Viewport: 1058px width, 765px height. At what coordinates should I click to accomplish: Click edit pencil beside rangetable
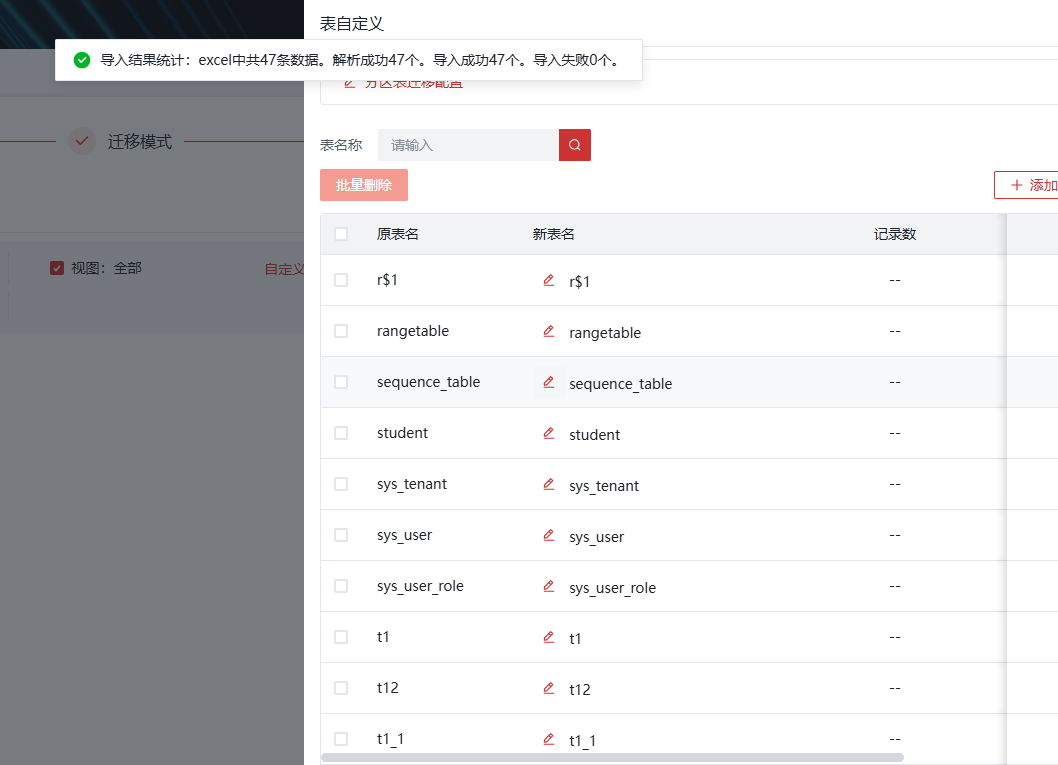(548, 331)
